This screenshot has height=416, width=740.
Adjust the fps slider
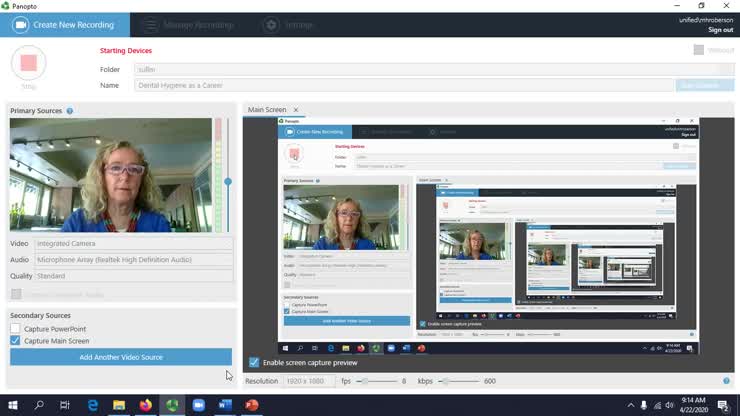[366, 381]
